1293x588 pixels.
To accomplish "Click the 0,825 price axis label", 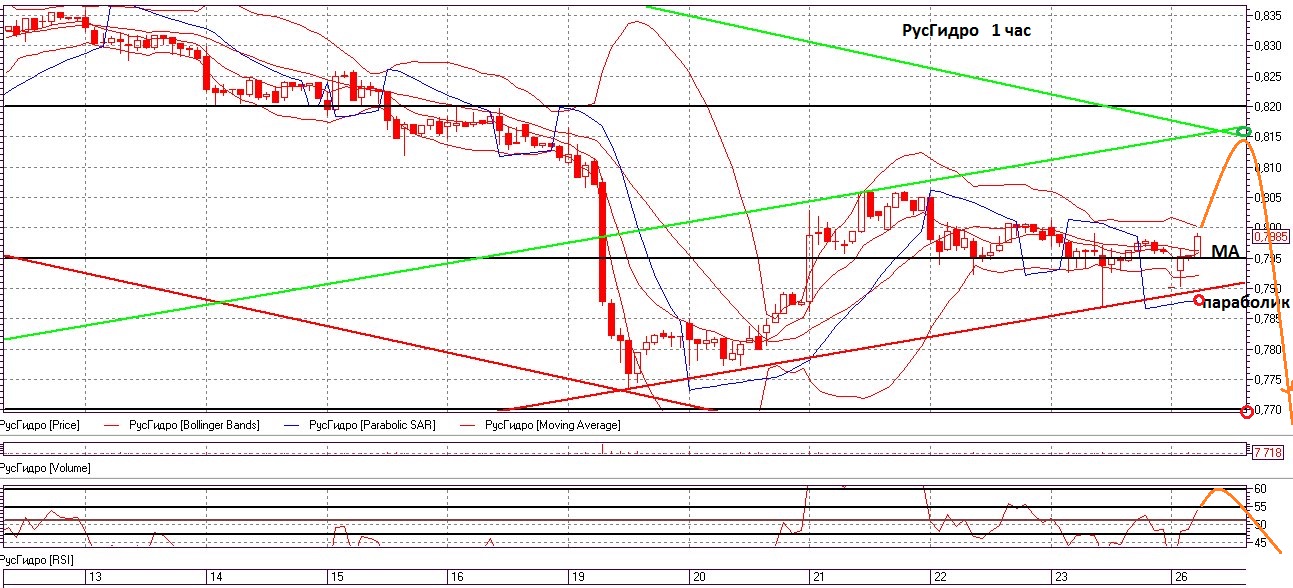I will (x=1267, y=76).
